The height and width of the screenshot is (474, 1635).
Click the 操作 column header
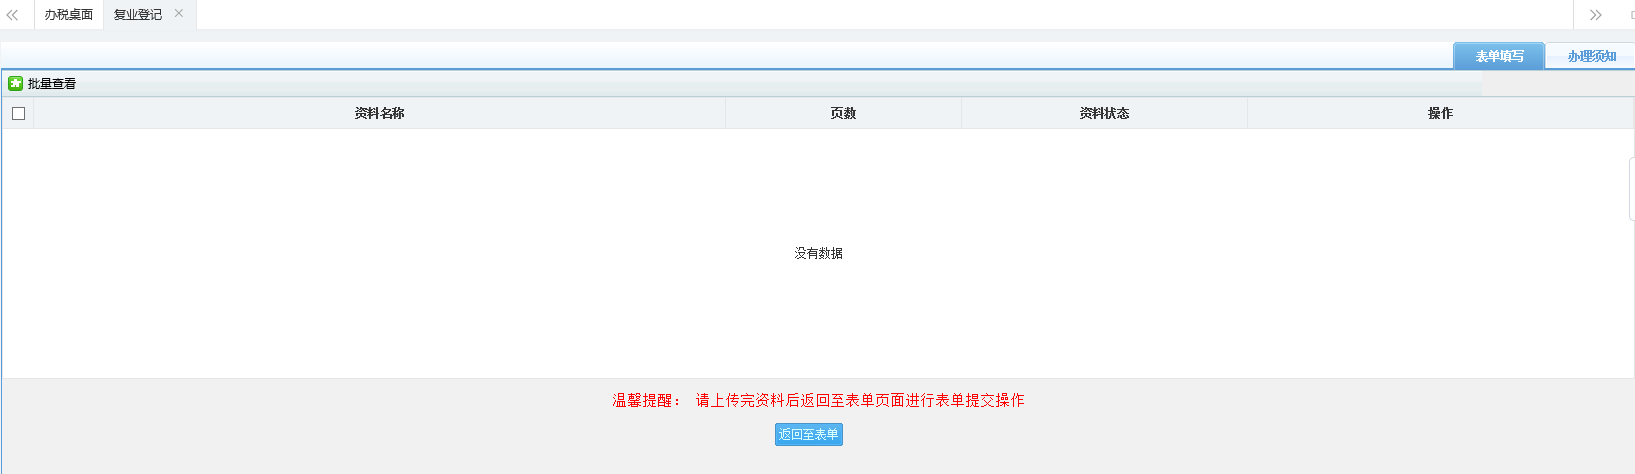(1440, 113)
